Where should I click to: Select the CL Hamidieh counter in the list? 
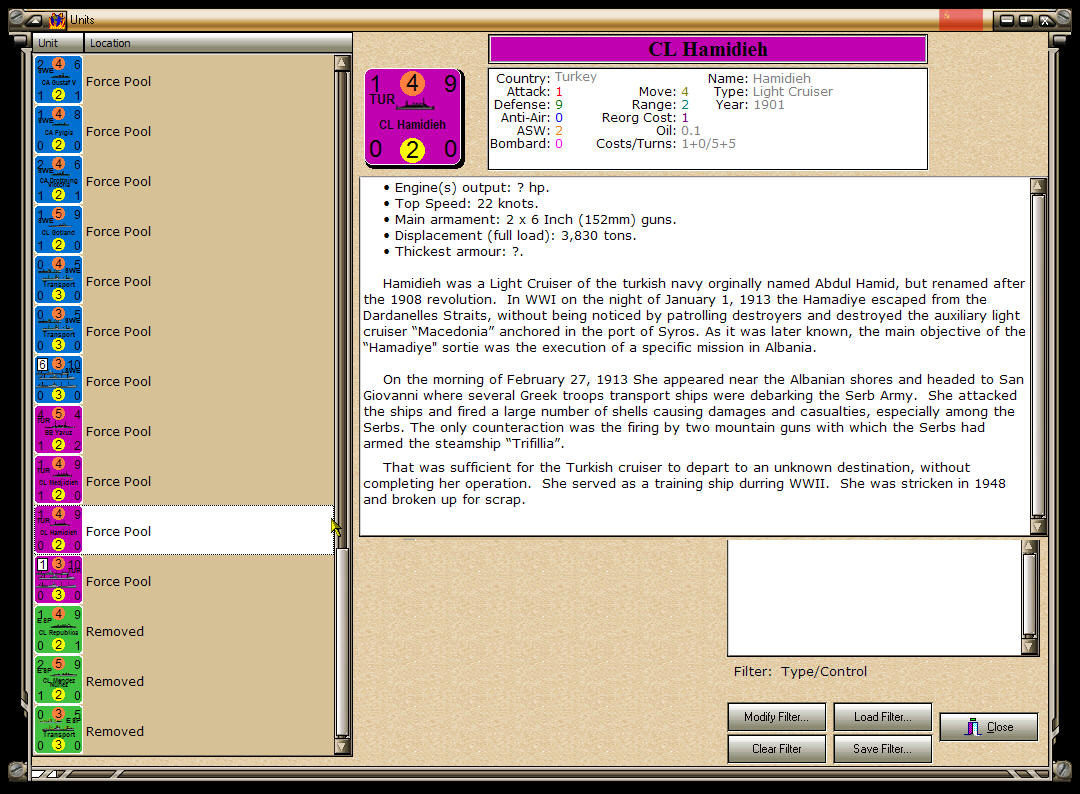coord(59,530)
